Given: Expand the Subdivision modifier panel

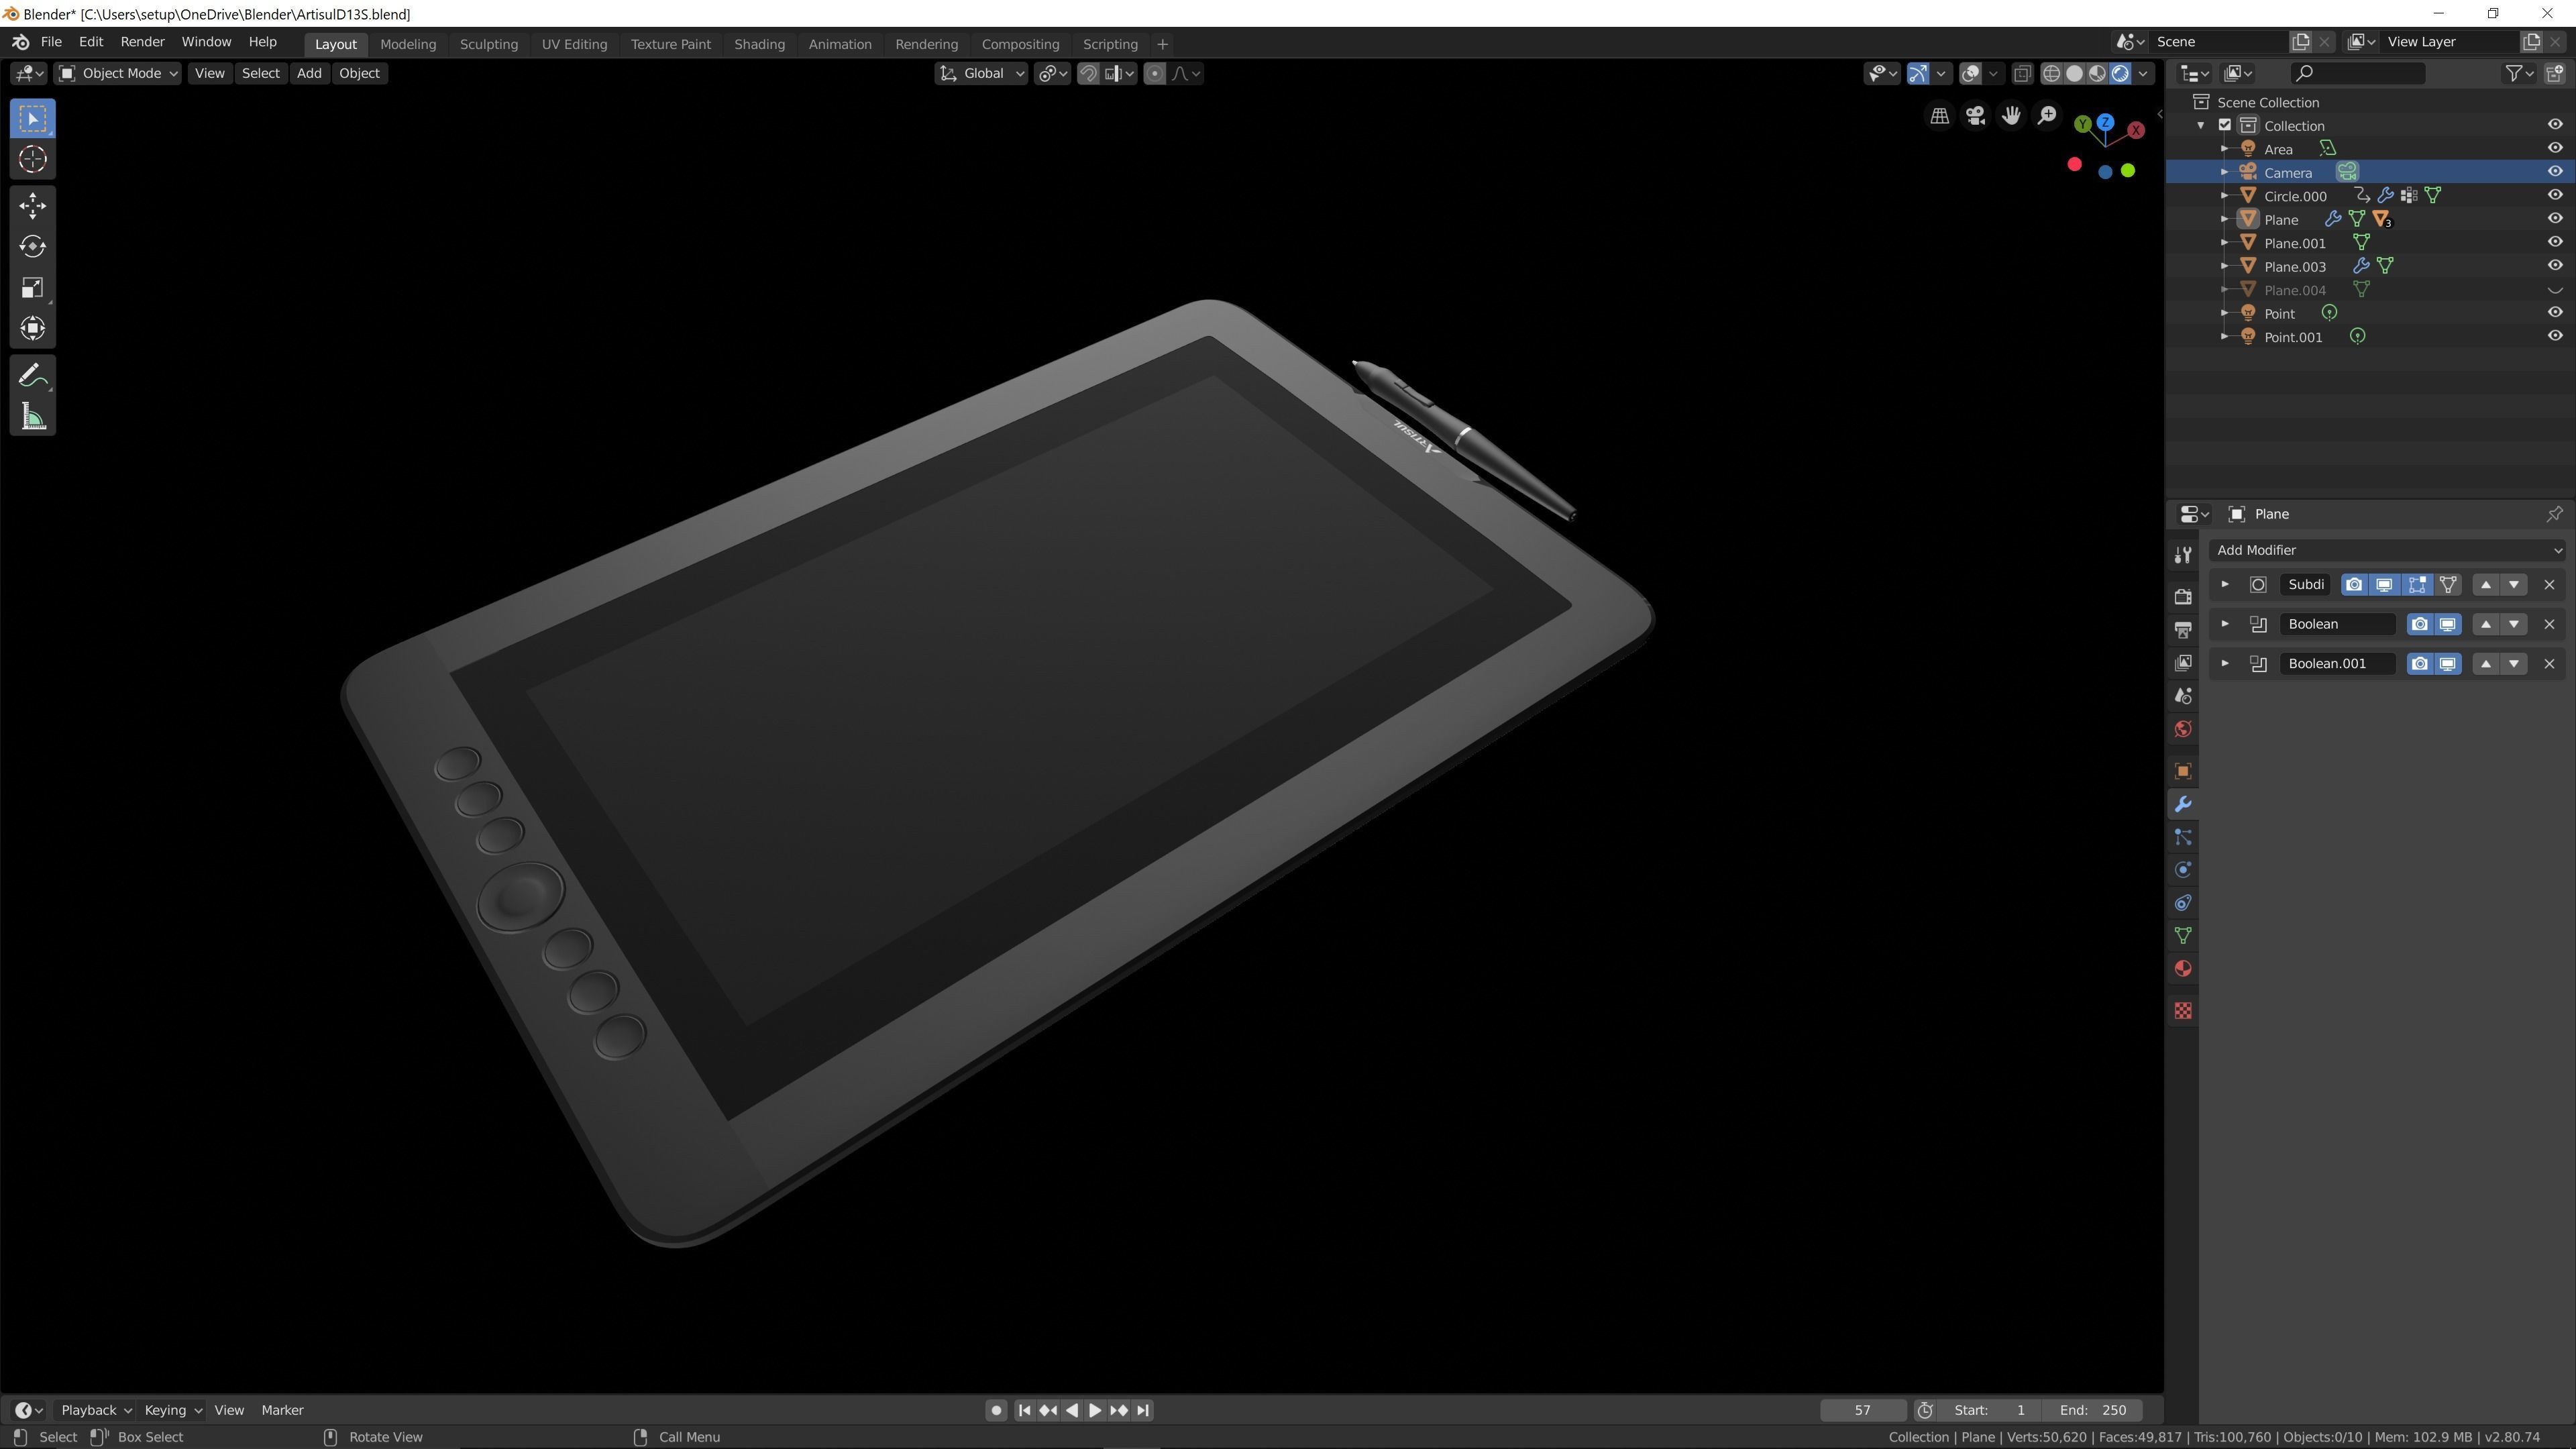Looking at the screenshot, I should pos(2225,585).
